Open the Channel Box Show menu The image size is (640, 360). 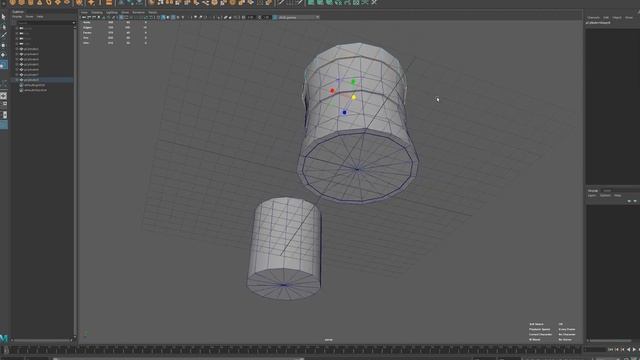pyautogui.click(x=629, y=18)
